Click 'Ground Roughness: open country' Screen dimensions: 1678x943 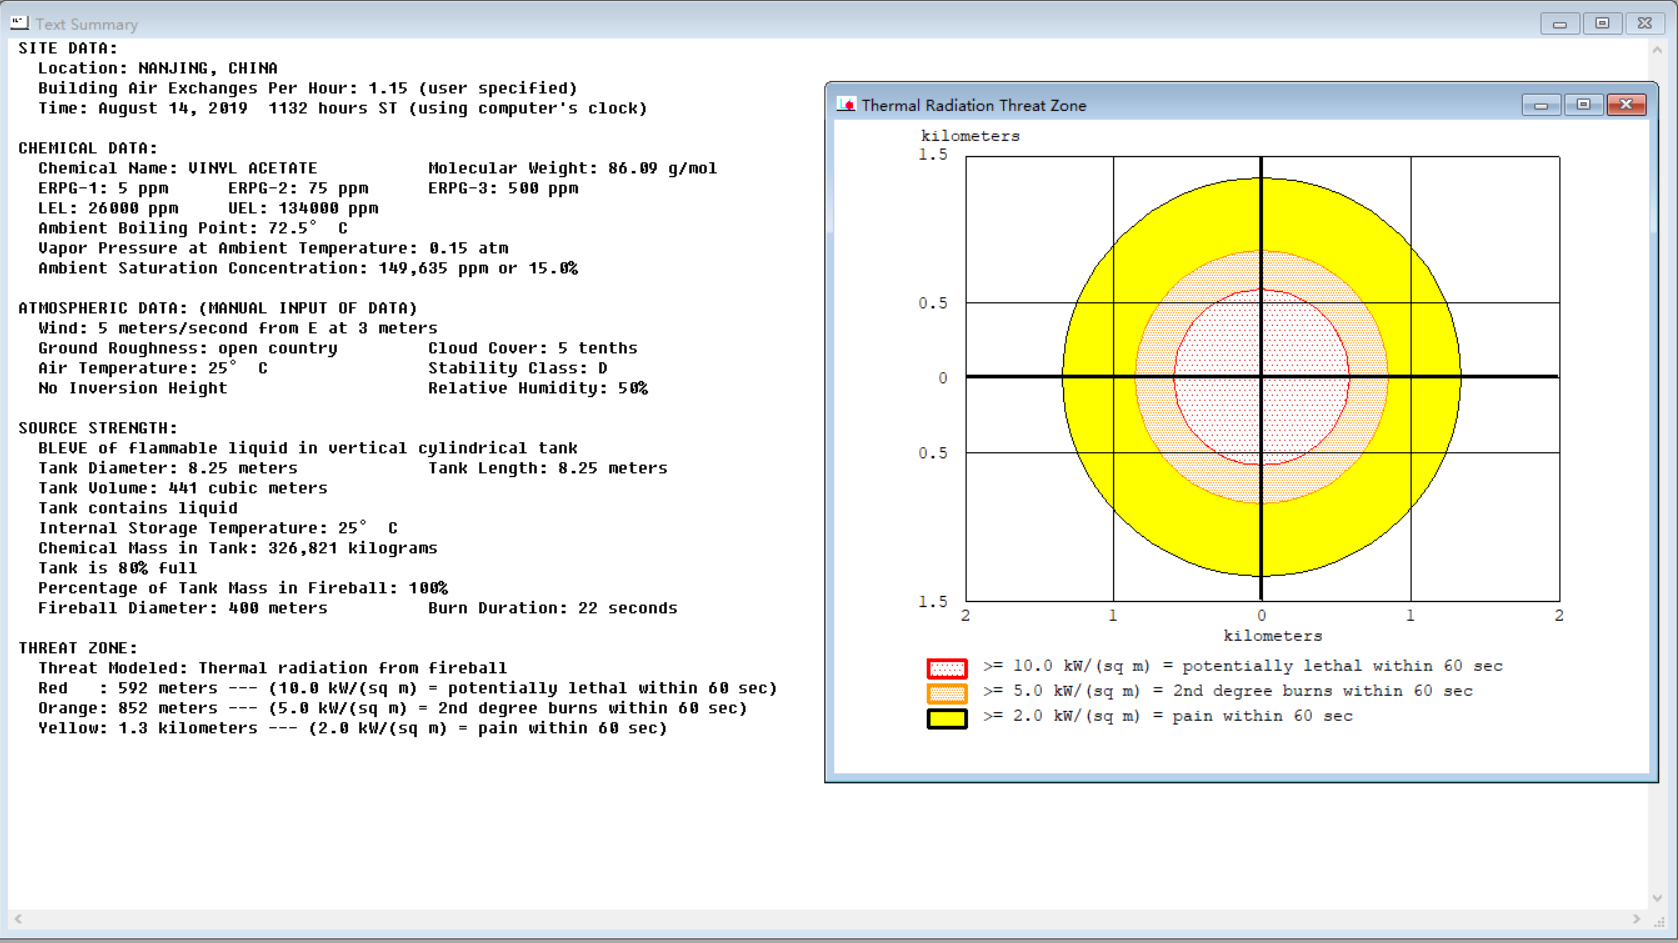click(x=188, y=348)
